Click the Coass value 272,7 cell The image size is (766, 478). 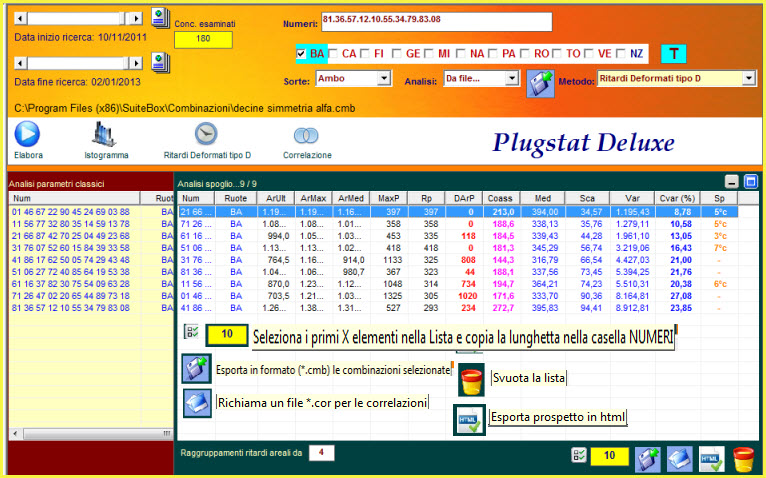point(502,308)
